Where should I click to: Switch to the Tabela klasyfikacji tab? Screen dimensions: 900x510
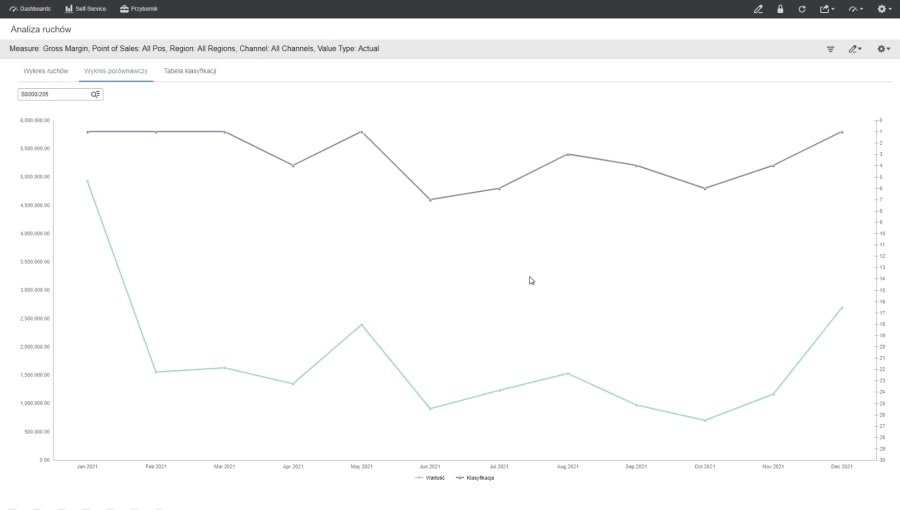tap(190, 71)
